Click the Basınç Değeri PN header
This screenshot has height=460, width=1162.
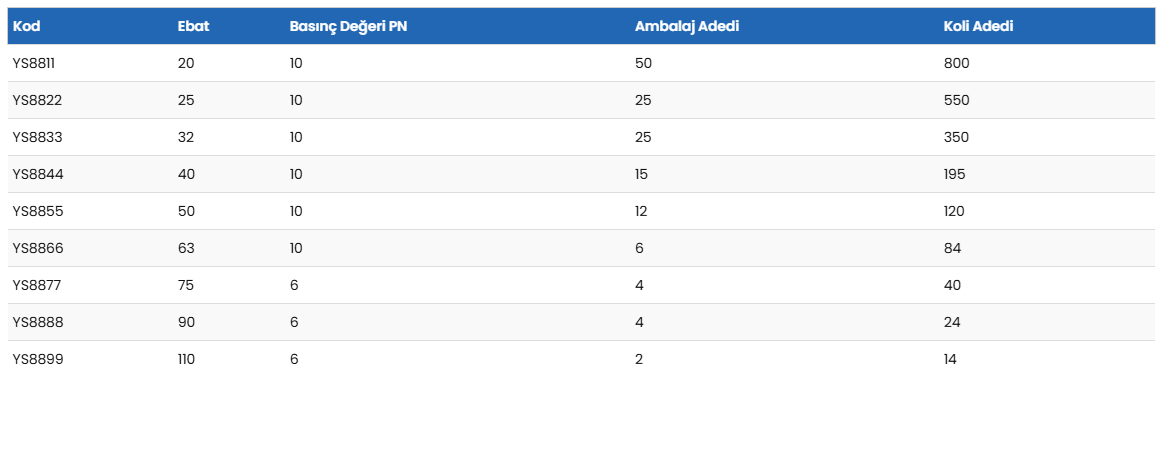coord(348,26)
